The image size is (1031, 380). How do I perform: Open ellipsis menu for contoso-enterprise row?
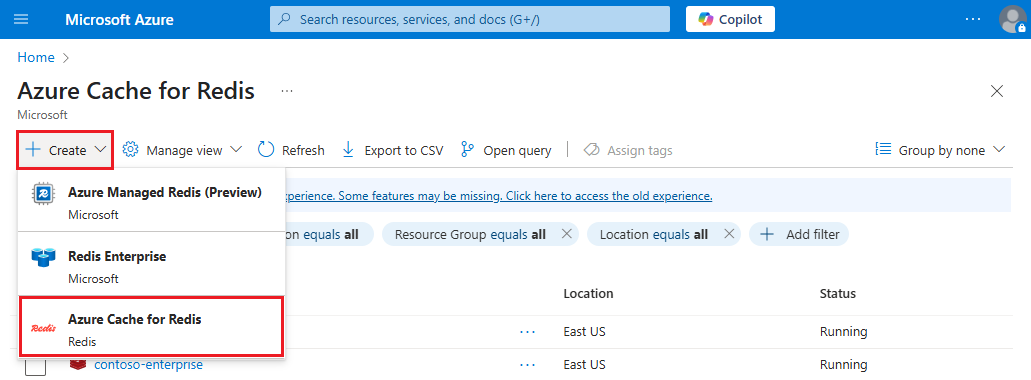pyautogui.click(x=527, y=364)
